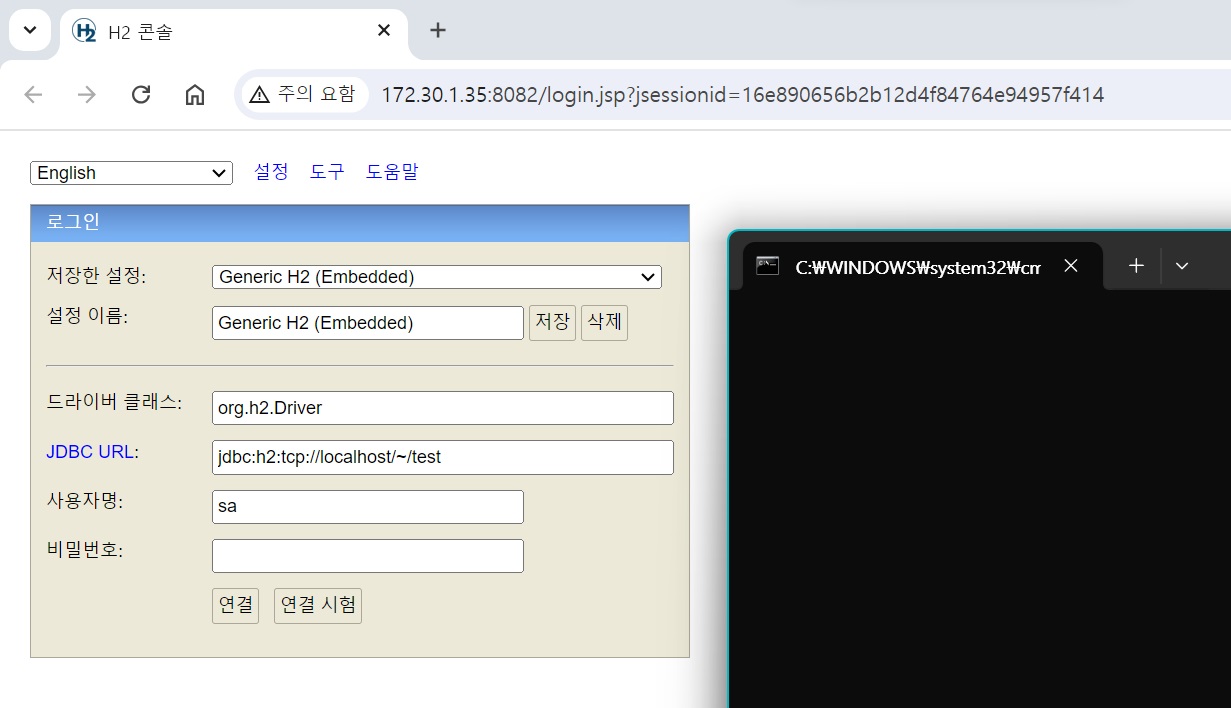Click the security warning icon in address bar
Image resolution: width=1231 pixels, height=708 pixels.
260,95
